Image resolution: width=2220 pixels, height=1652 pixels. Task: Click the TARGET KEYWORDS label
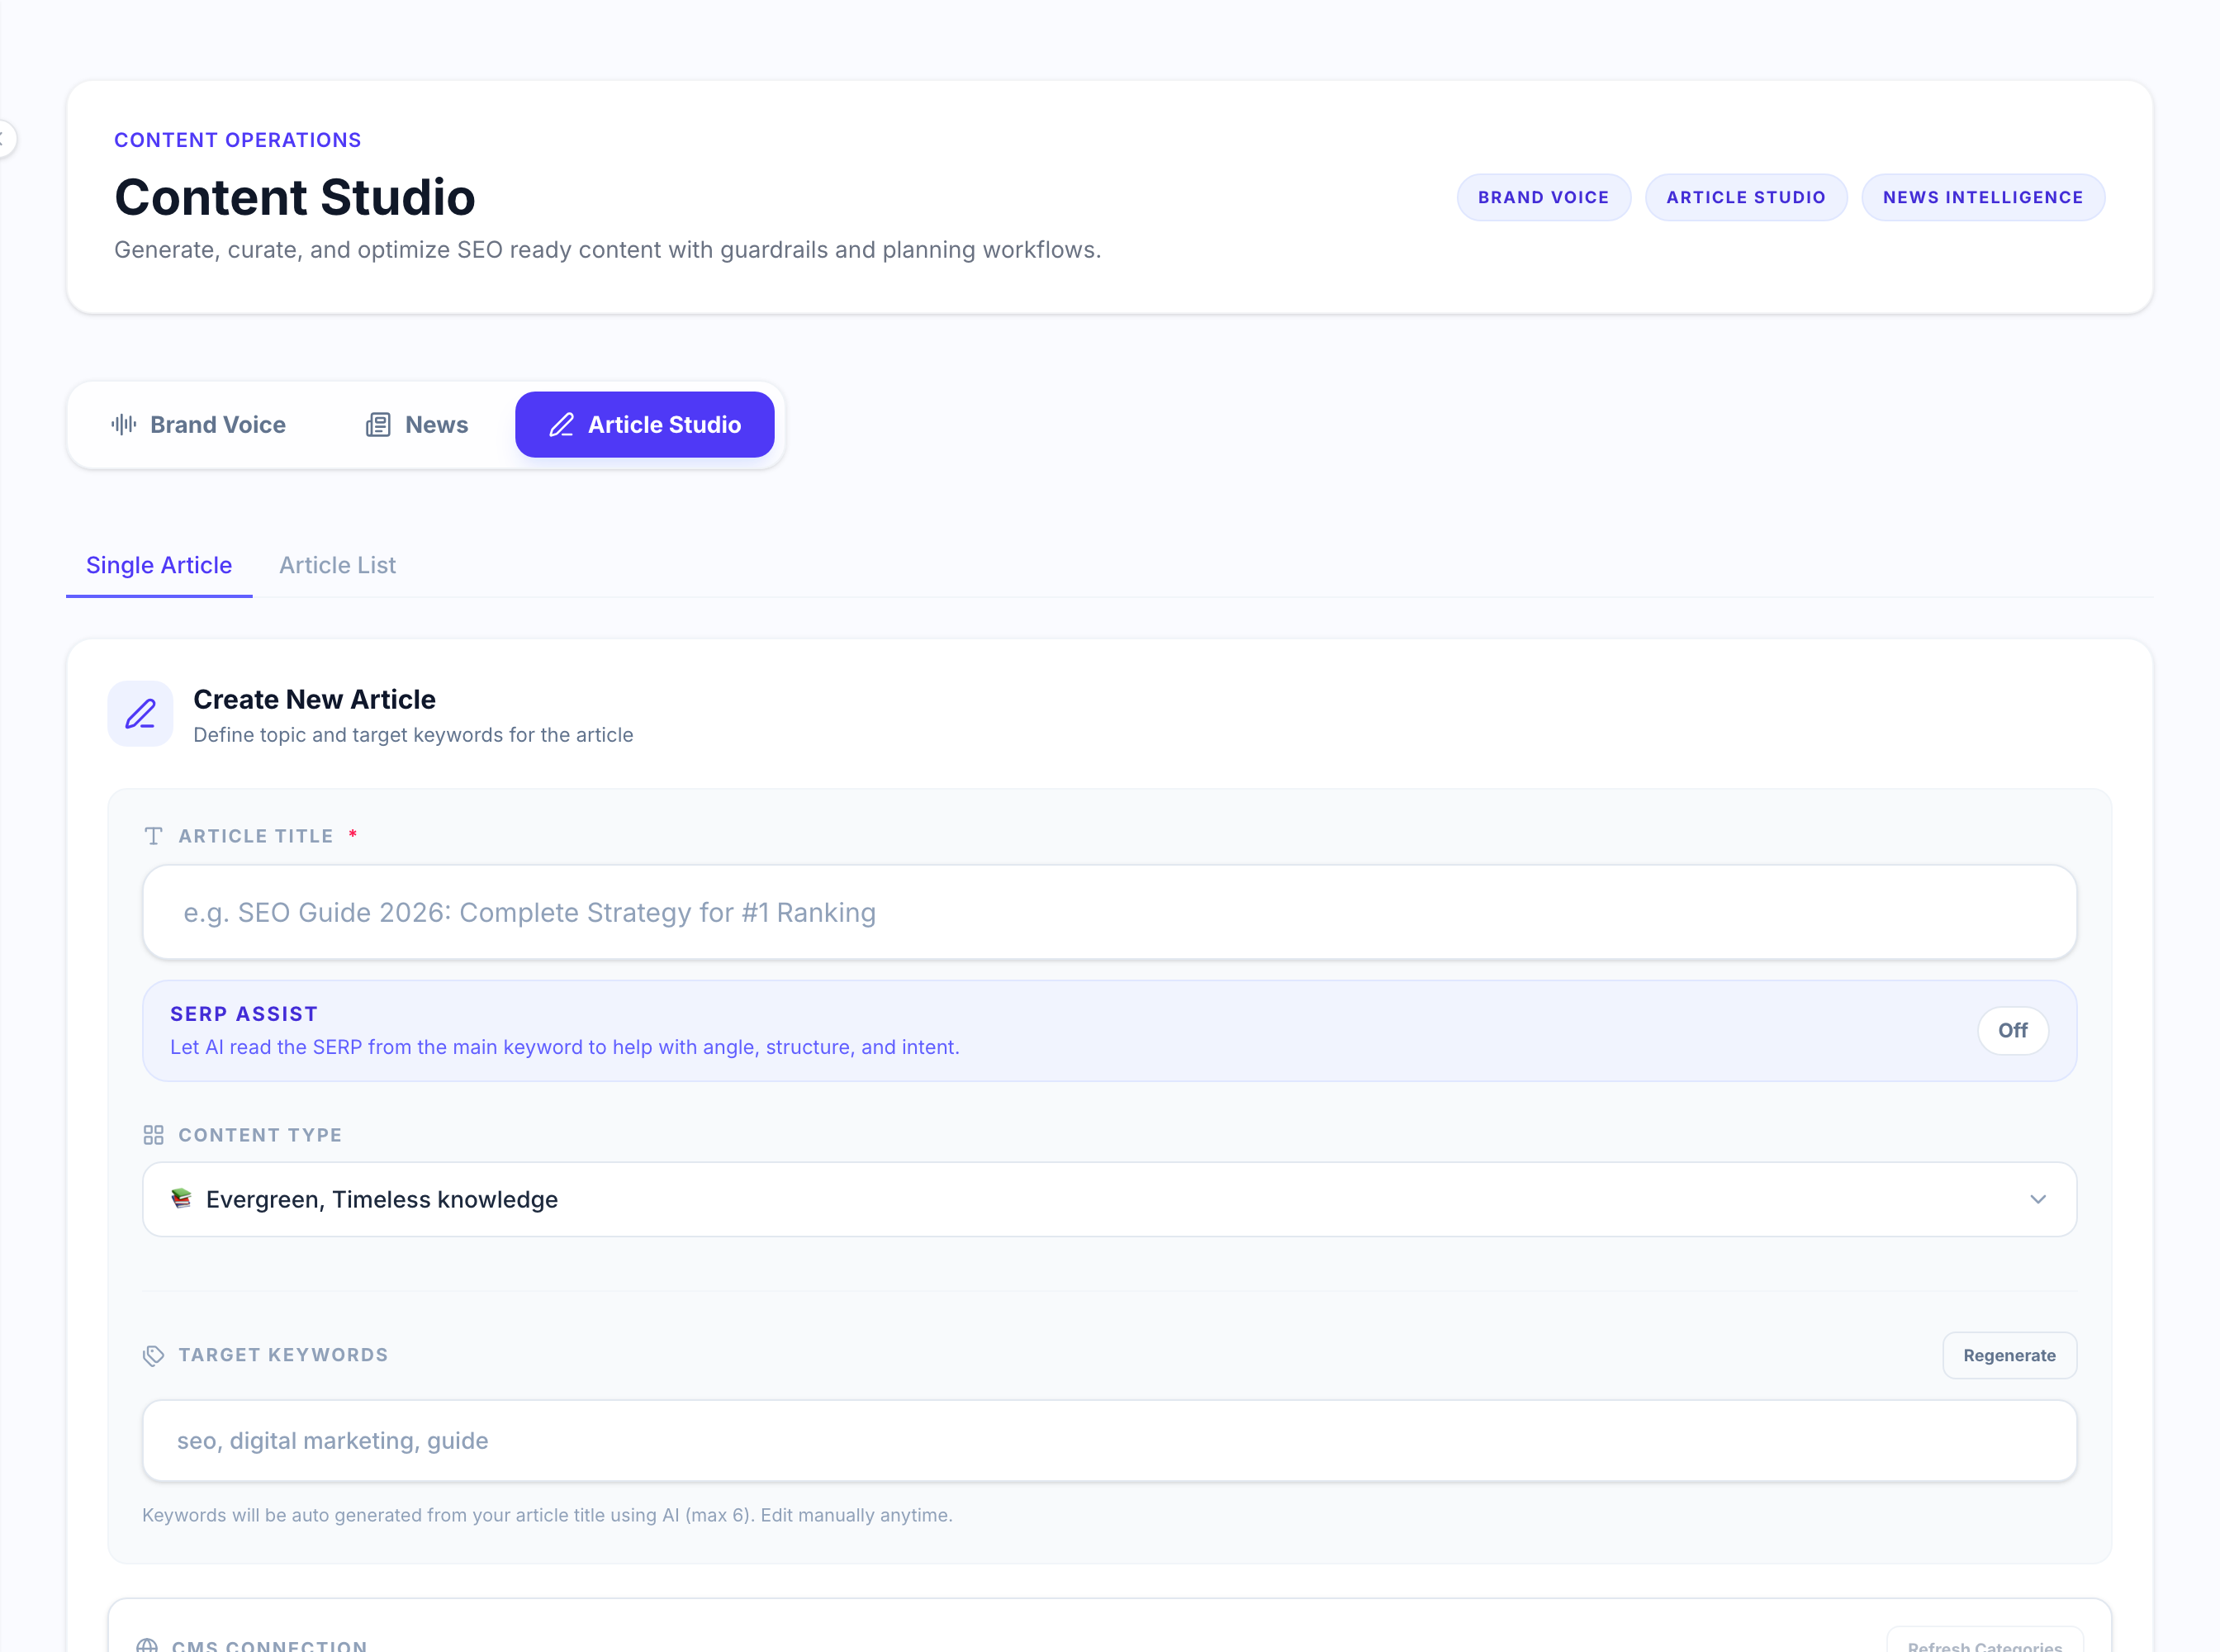283,1355
